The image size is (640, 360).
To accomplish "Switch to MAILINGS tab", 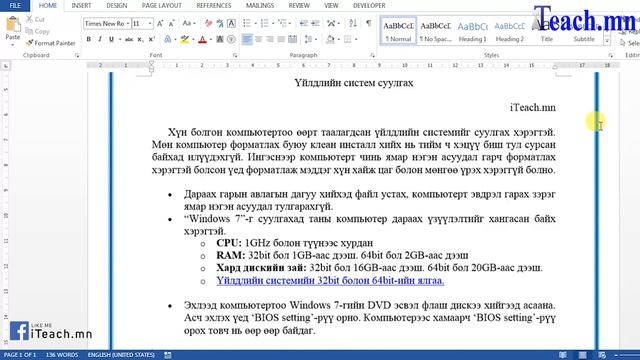I will [x=260, y=5].
